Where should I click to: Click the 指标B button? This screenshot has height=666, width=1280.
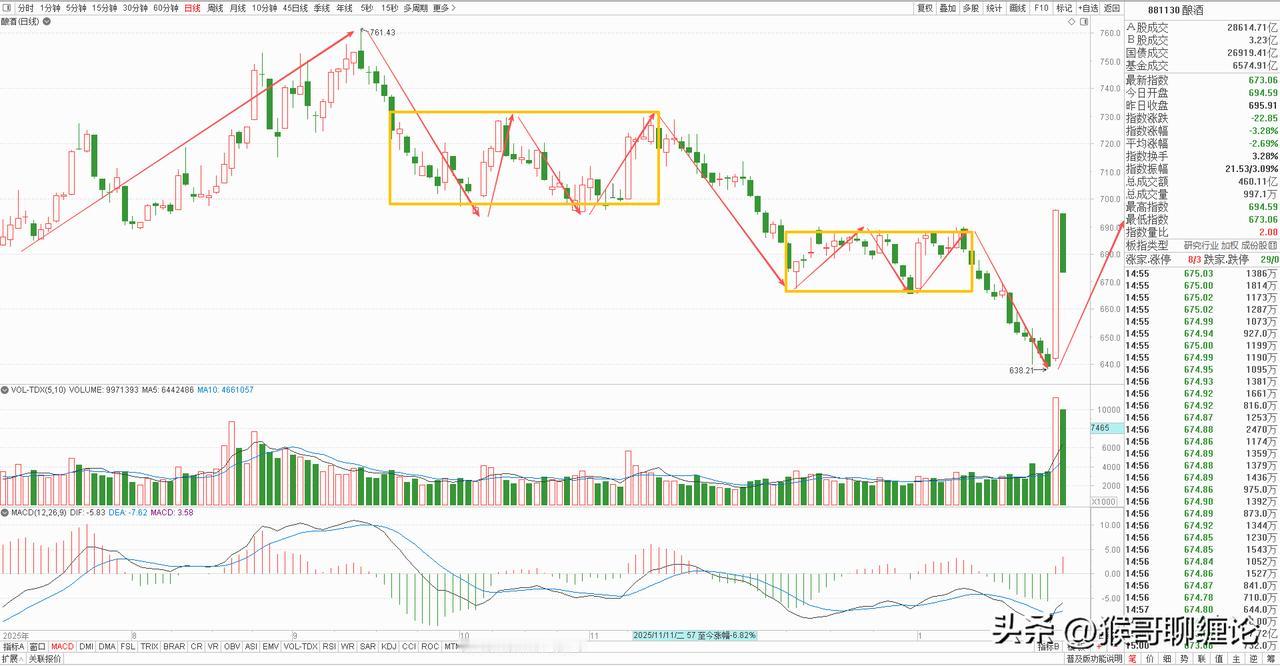point(1049,647)
